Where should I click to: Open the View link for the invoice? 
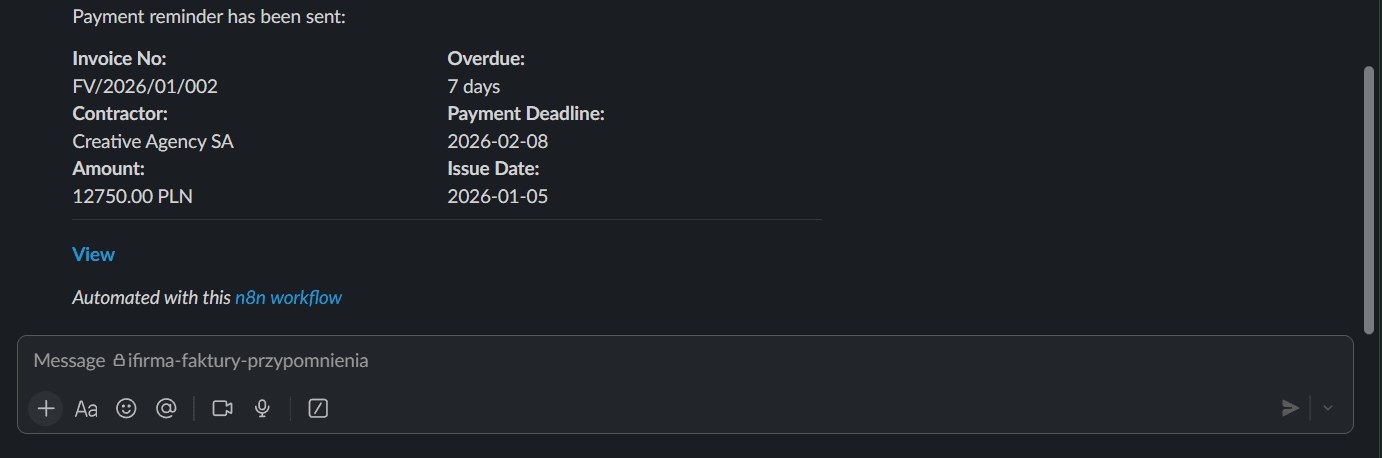[94, 255]
